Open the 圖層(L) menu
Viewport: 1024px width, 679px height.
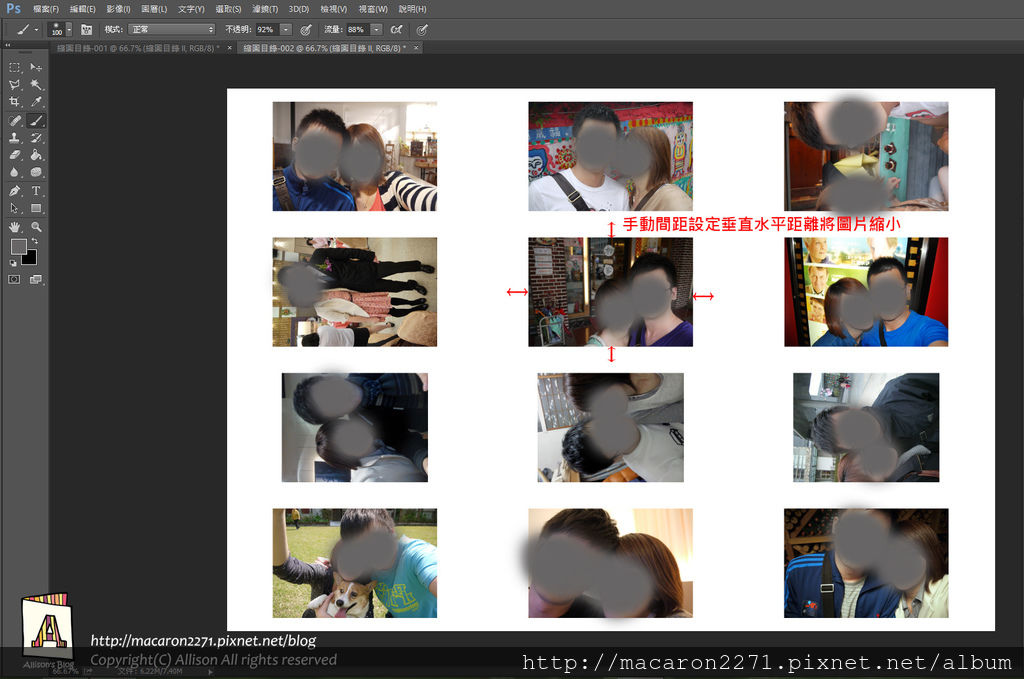tap(154, 9)
